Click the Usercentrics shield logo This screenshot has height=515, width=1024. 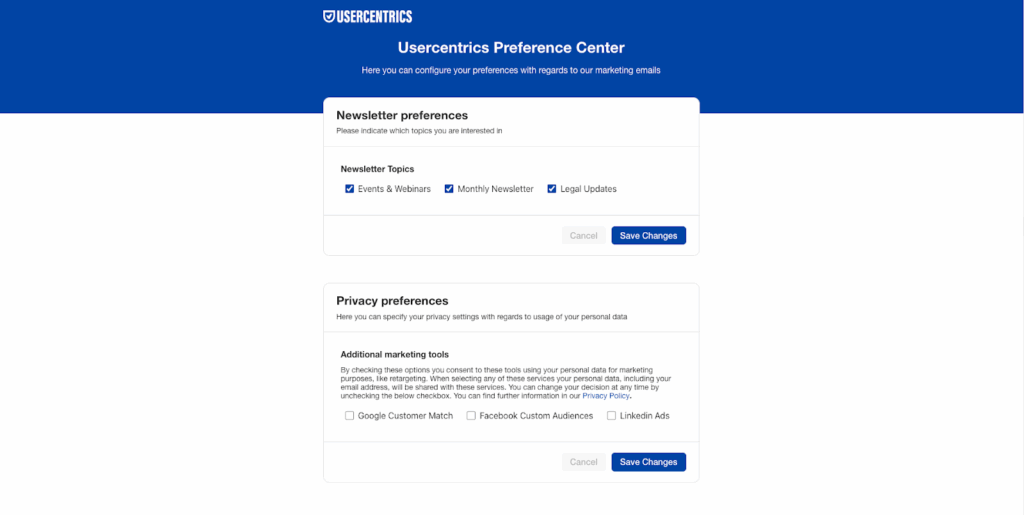(329, 16)
